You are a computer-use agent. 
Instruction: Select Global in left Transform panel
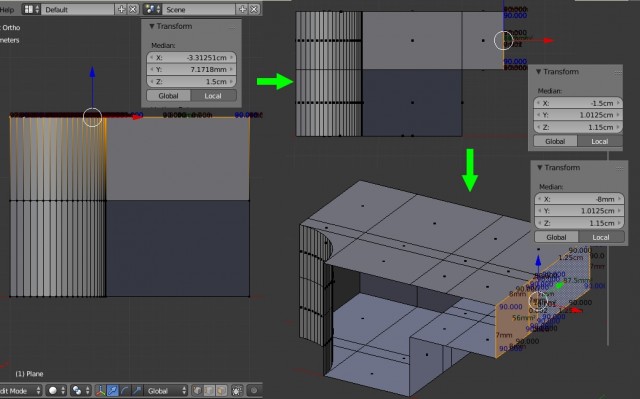pos(168,96)
